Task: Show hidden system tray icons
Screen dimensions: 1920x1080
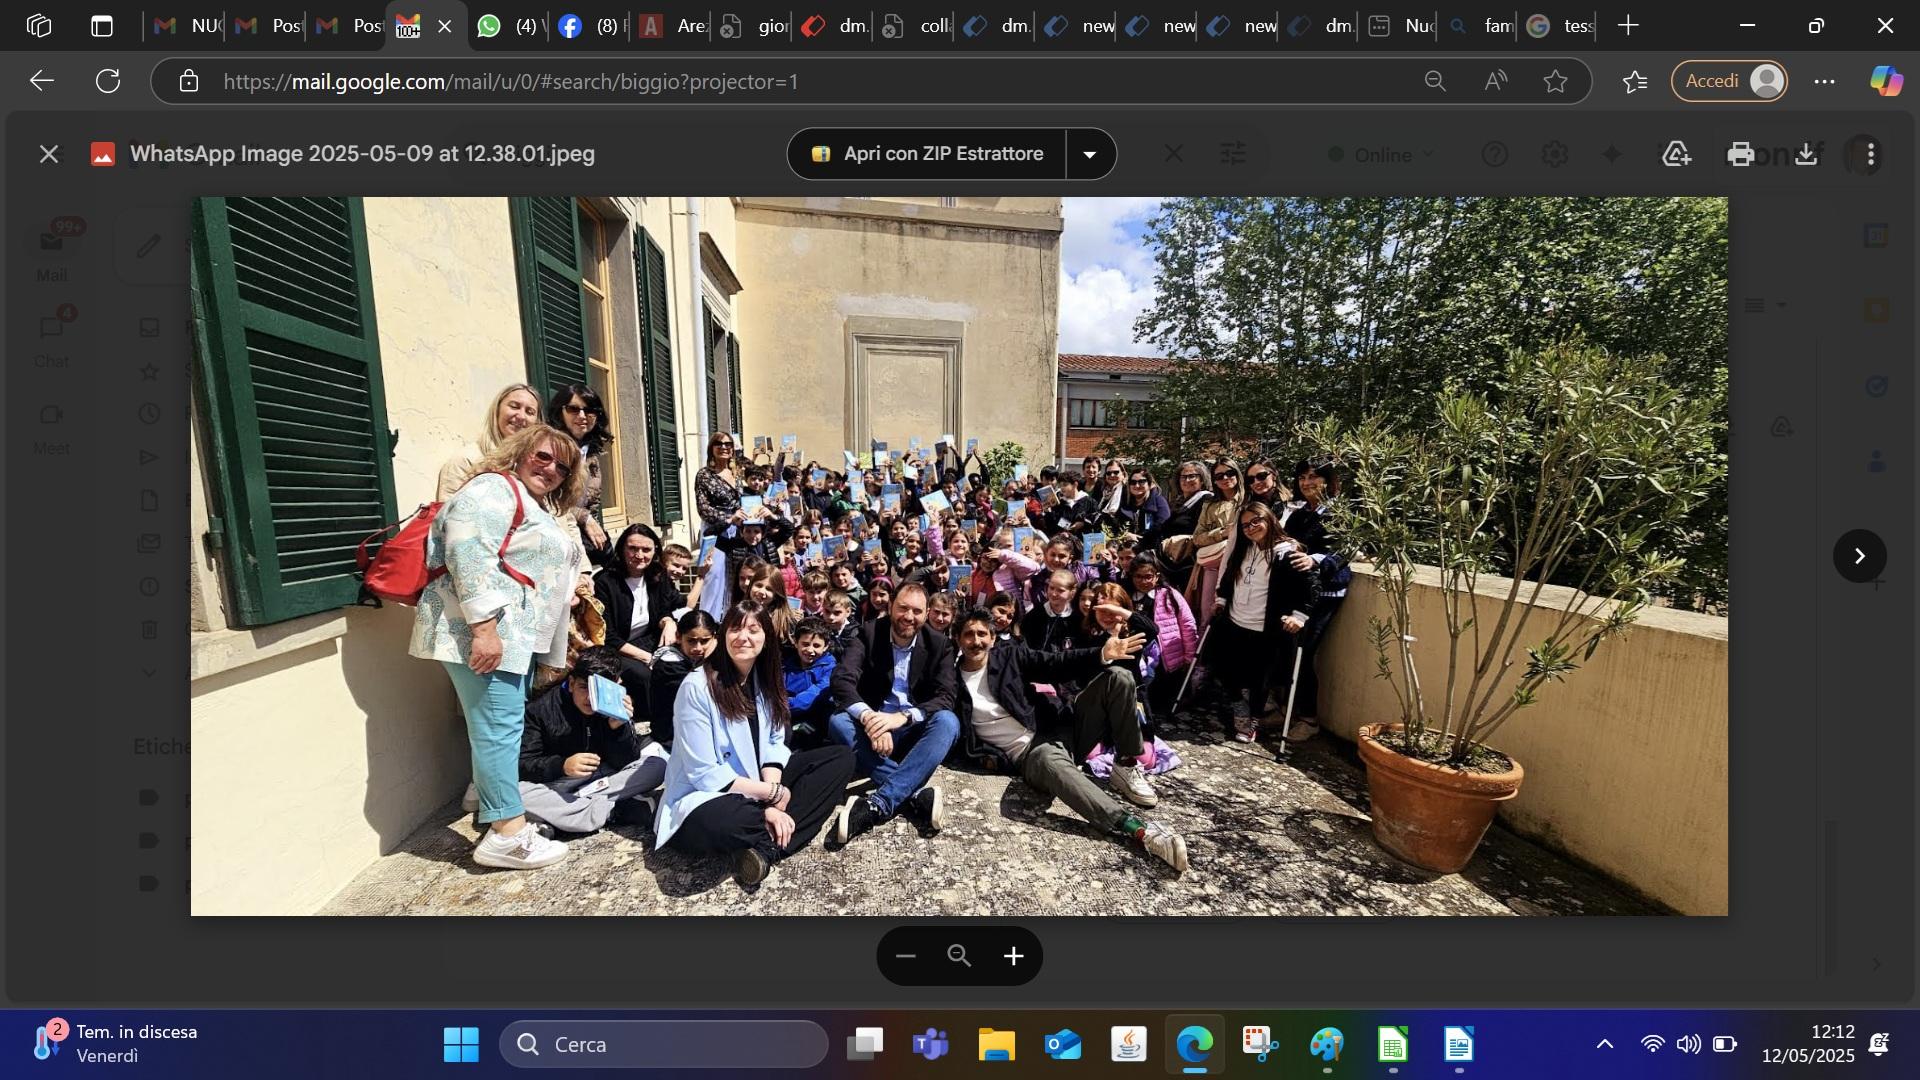Action: click(x=1604, y=1045)
